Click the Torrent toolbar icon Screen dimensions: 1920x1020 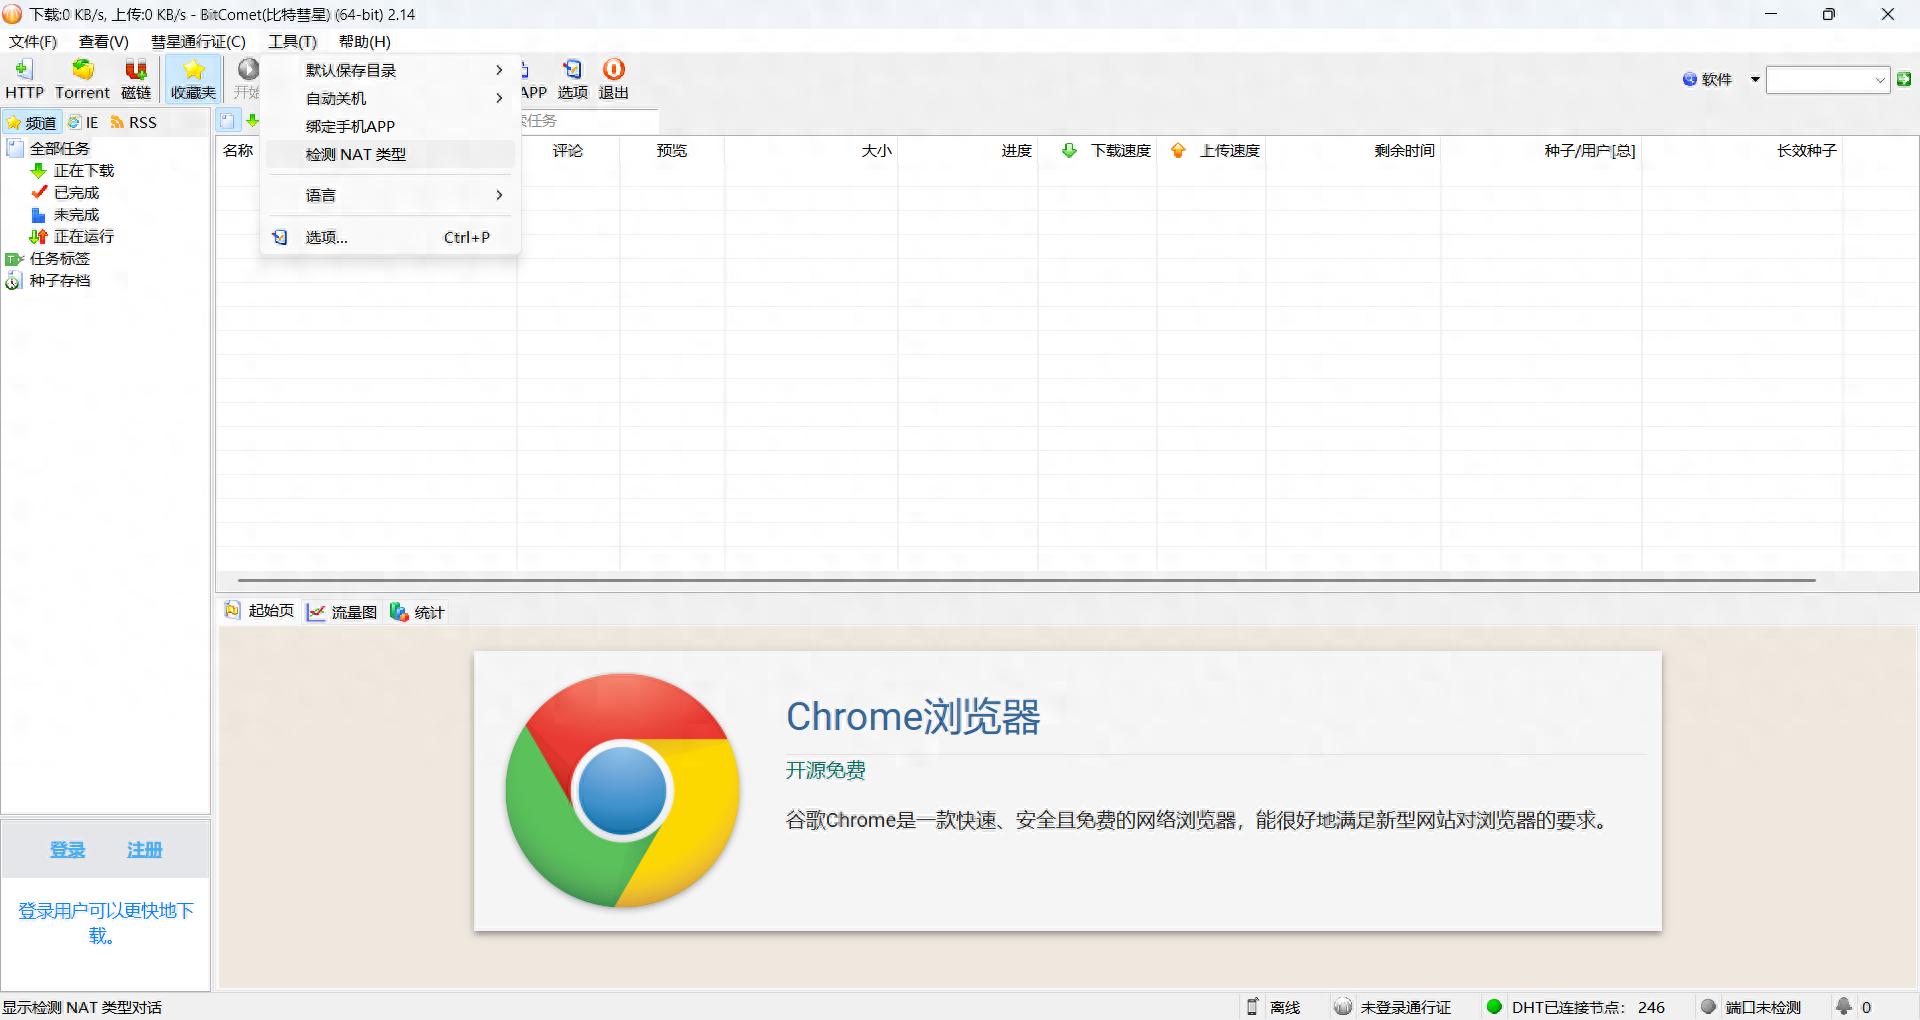tap(82, 79)
